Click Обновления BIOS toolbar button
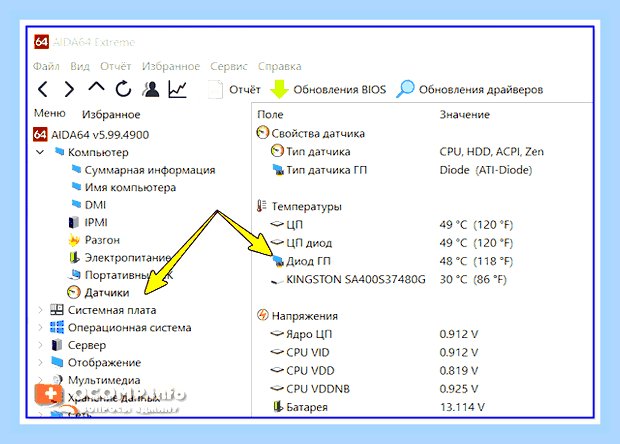This screenshot has height=444, width=620. click(340, 89)
